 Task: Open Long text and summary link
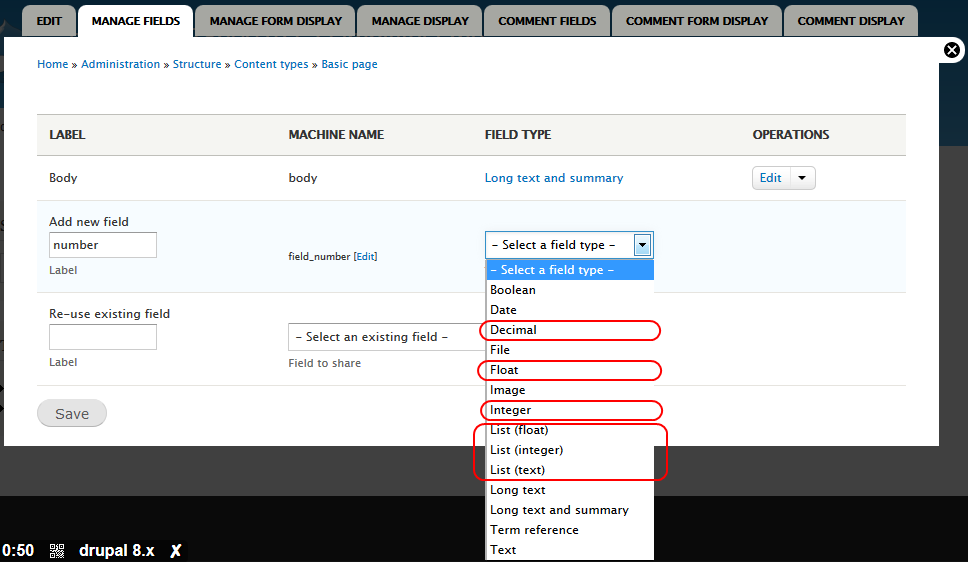[553, 178]
